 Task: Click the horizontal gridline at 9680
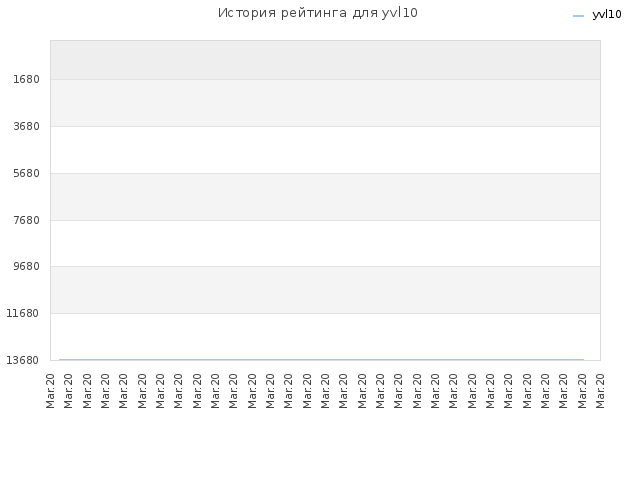(325, 267)
